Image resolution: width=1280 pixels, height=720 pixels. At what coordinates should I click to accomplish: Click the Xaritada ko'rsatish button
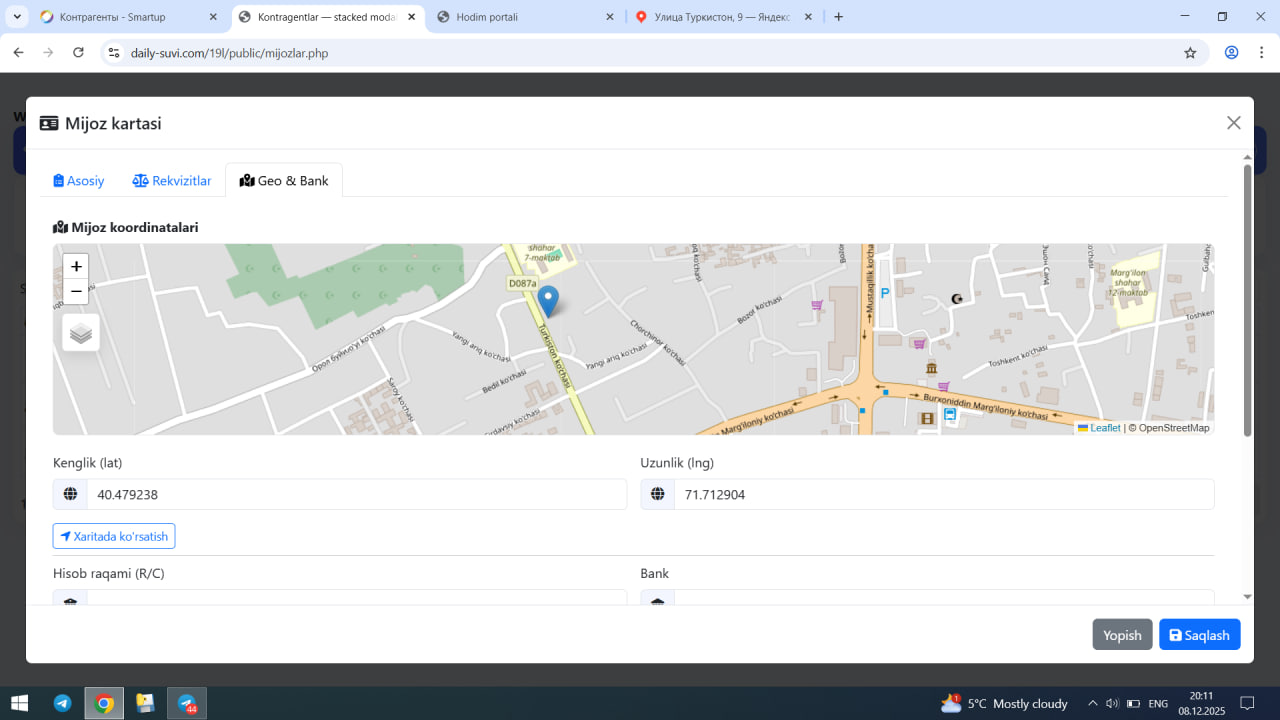coord(114,536)
